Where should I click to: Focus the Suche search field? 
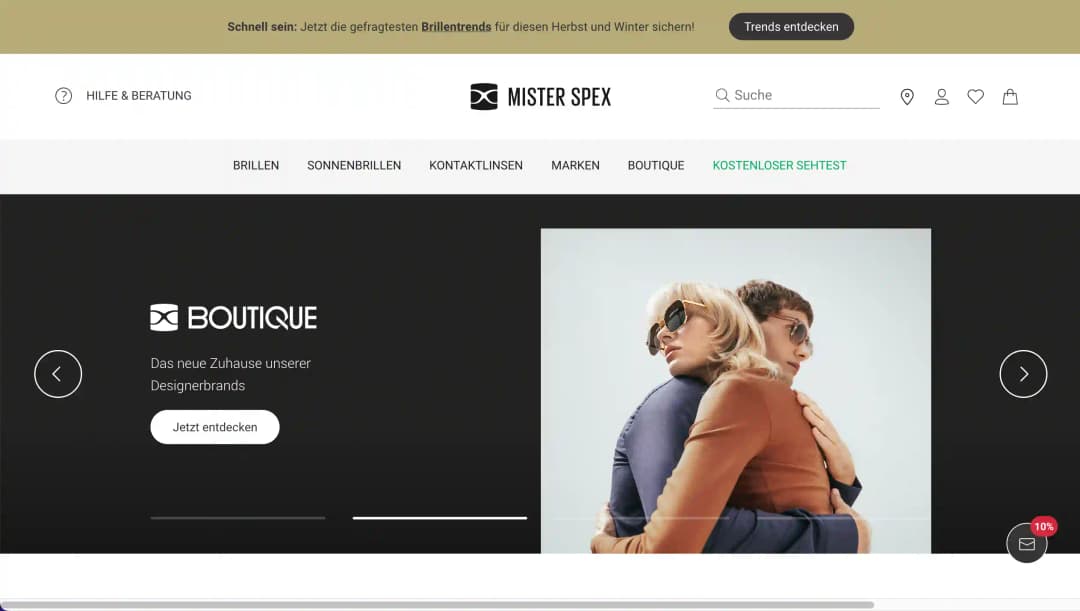805,96
